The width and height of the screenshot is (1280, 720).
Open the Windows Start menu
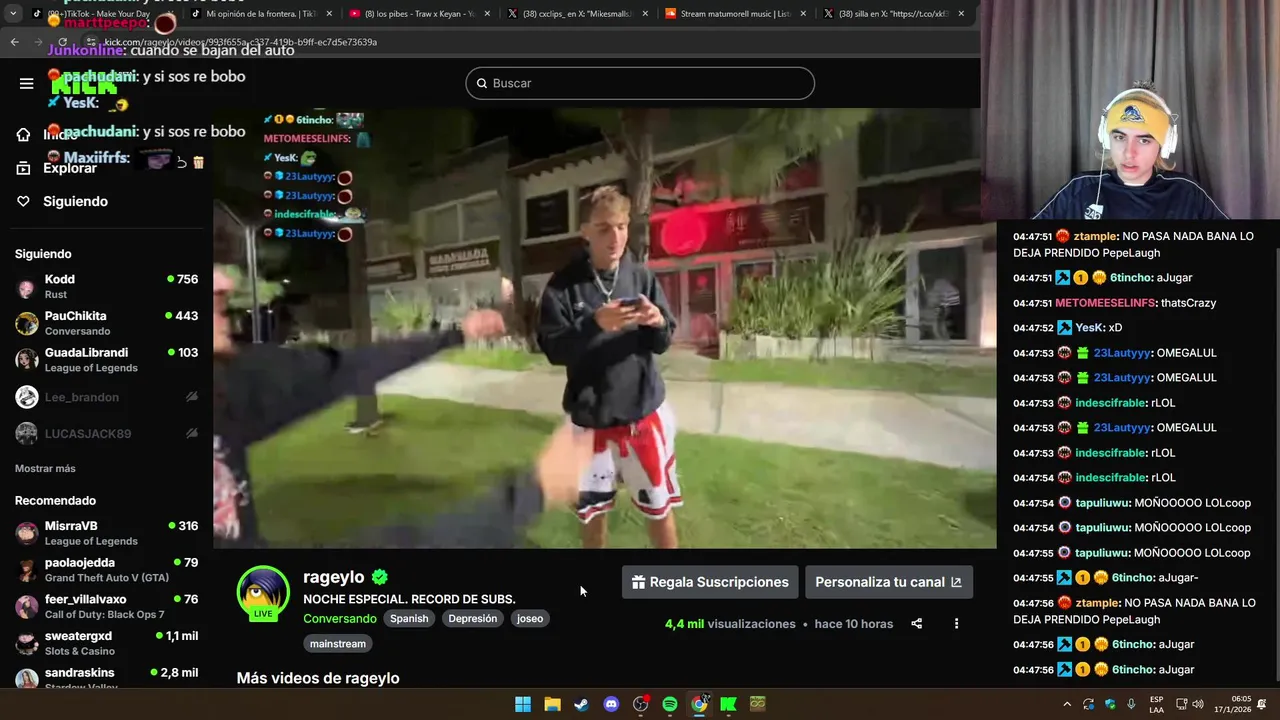pos(523,704)
